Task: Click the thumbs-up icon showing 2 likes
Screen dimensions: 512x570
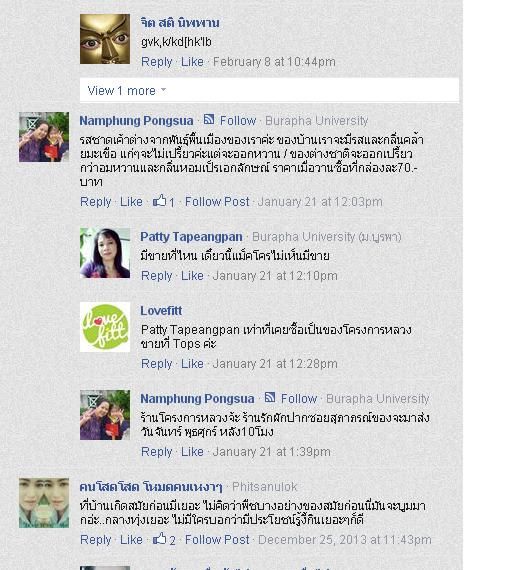Action: [159, 539]
